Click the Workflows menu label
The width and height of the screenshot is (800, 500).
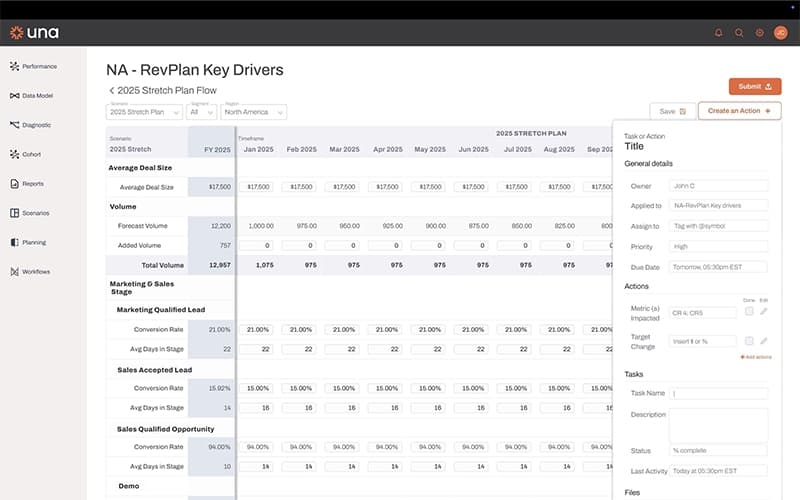(36, 271)
